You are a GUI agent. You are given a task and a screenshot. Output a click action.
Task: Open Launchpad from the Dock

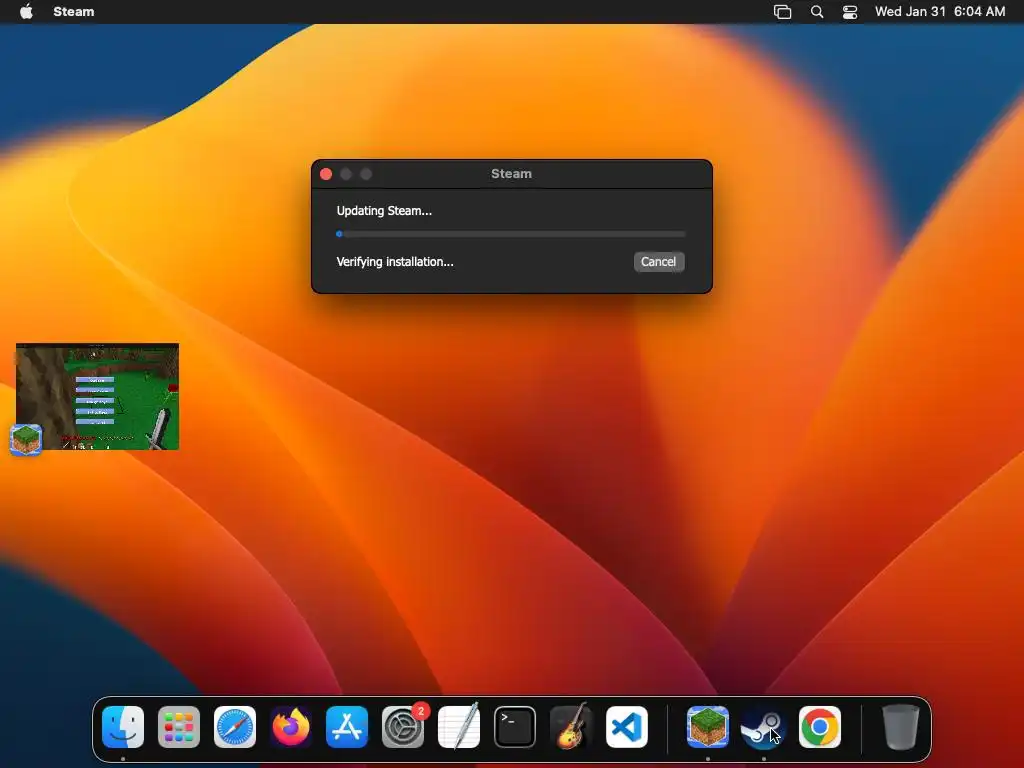[179, 727]
